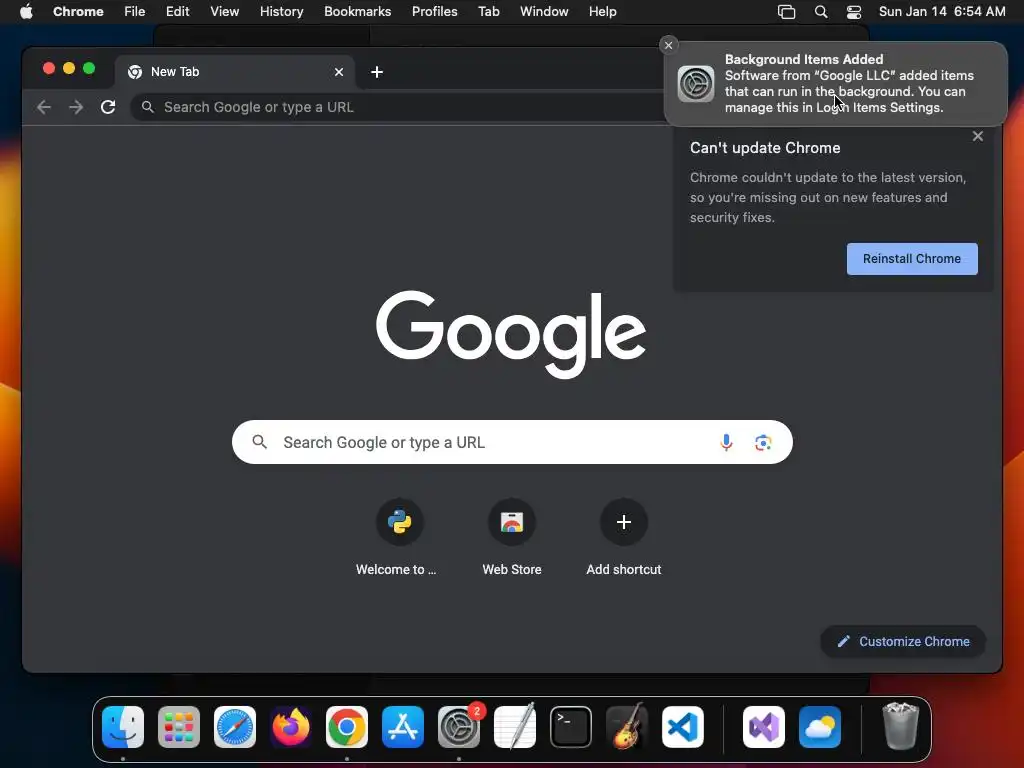Open the Tab menu
This screenshot has height=768, width=1024.
click(x=488, y=12)
